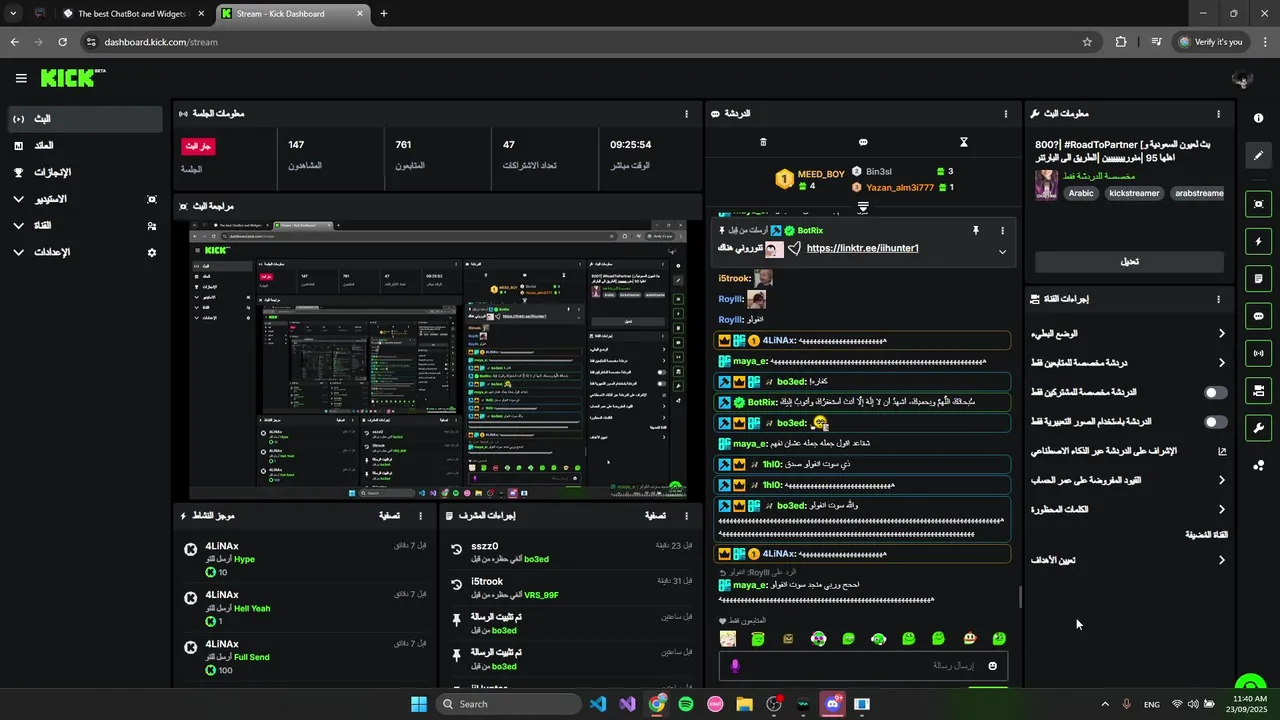Open the chat panel three-dot menu
The width and height of the screenshot is (1280, 720).
pyautogui.click(x=1006, y=114)
